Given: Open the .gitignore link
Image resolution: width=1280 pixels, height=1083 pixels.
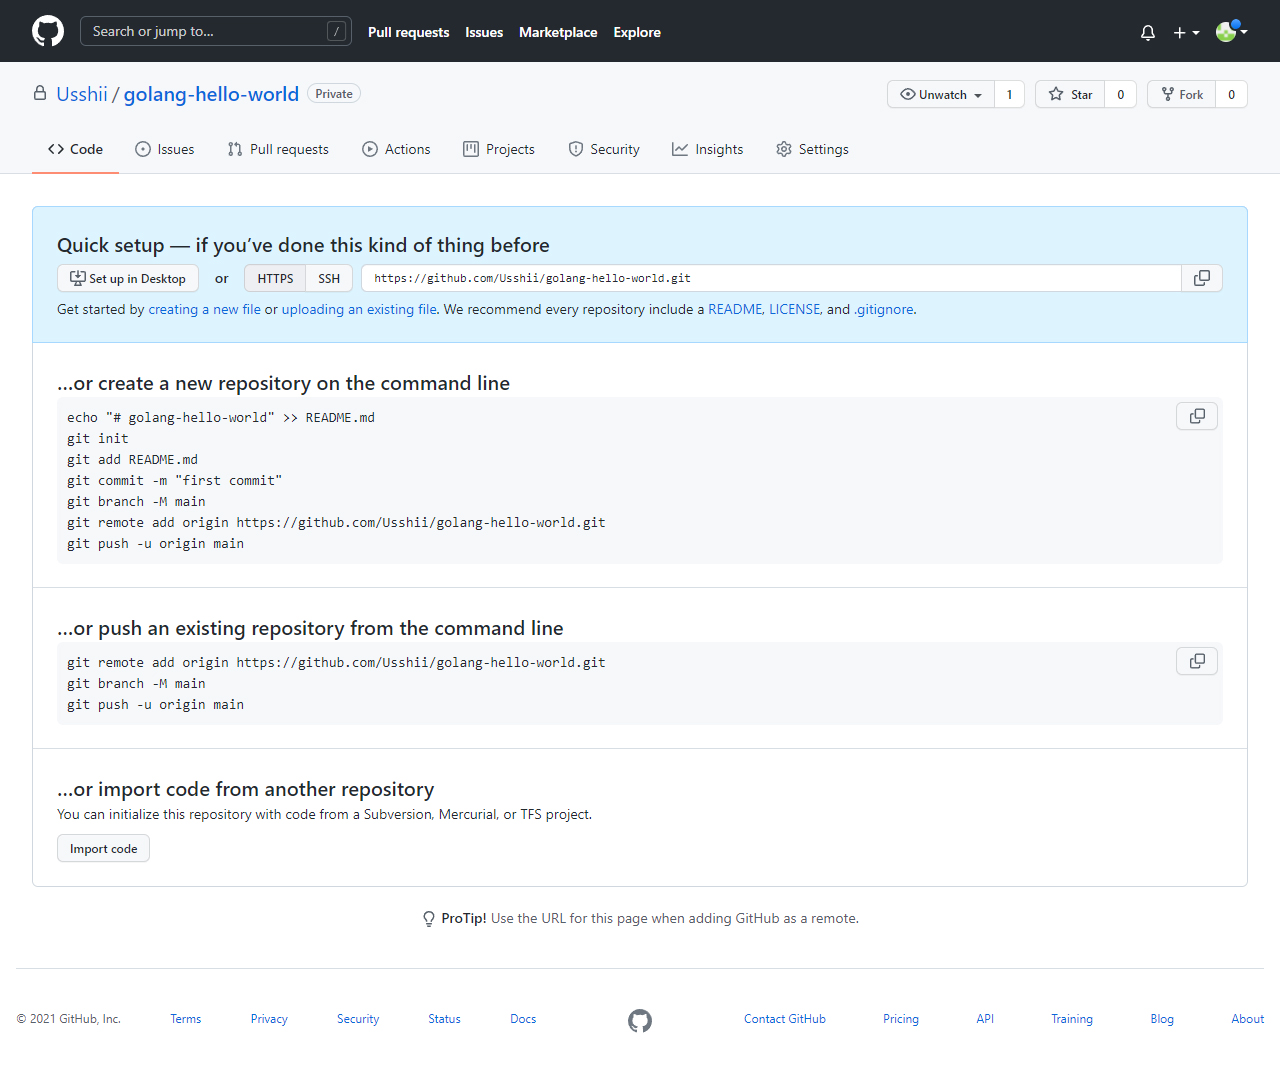Looking at the screenshot, I should pos(884,309).
